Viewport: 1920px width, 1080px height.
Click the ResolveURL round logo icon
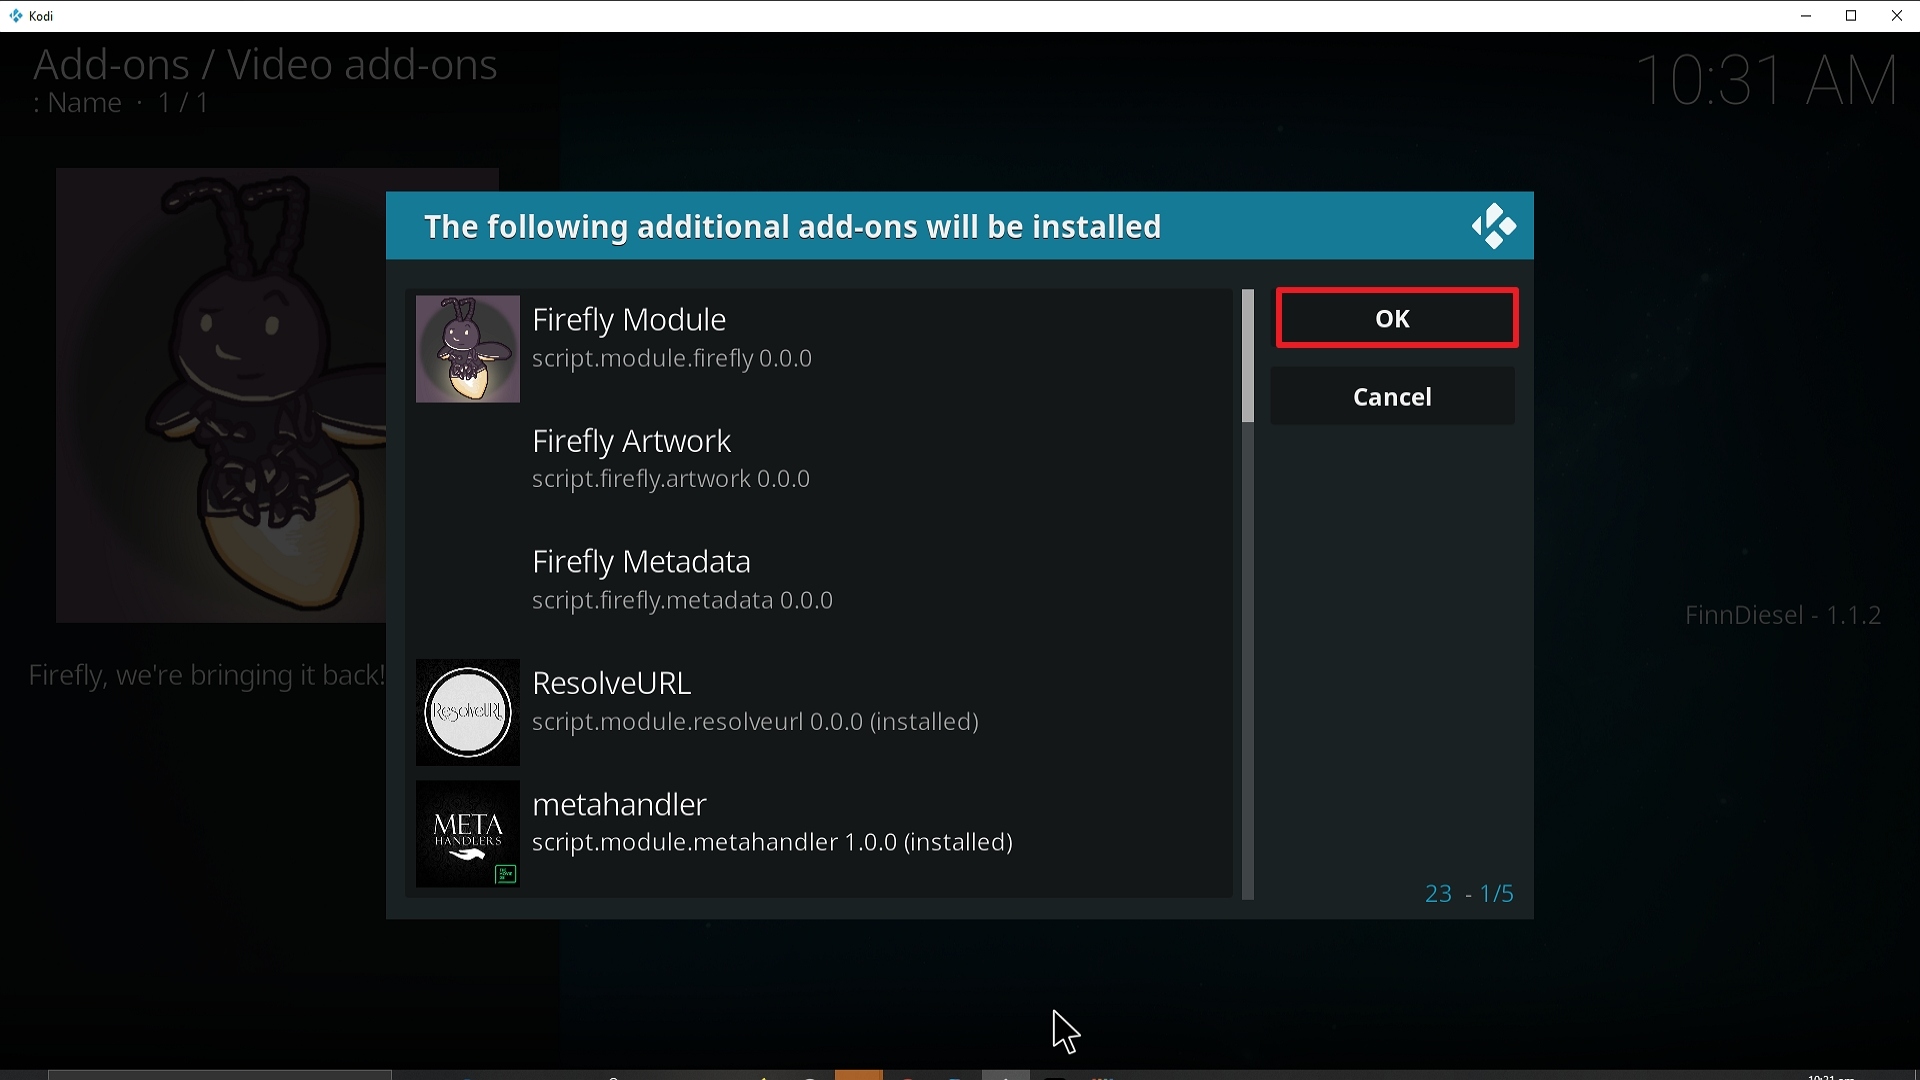coord(467,712)
